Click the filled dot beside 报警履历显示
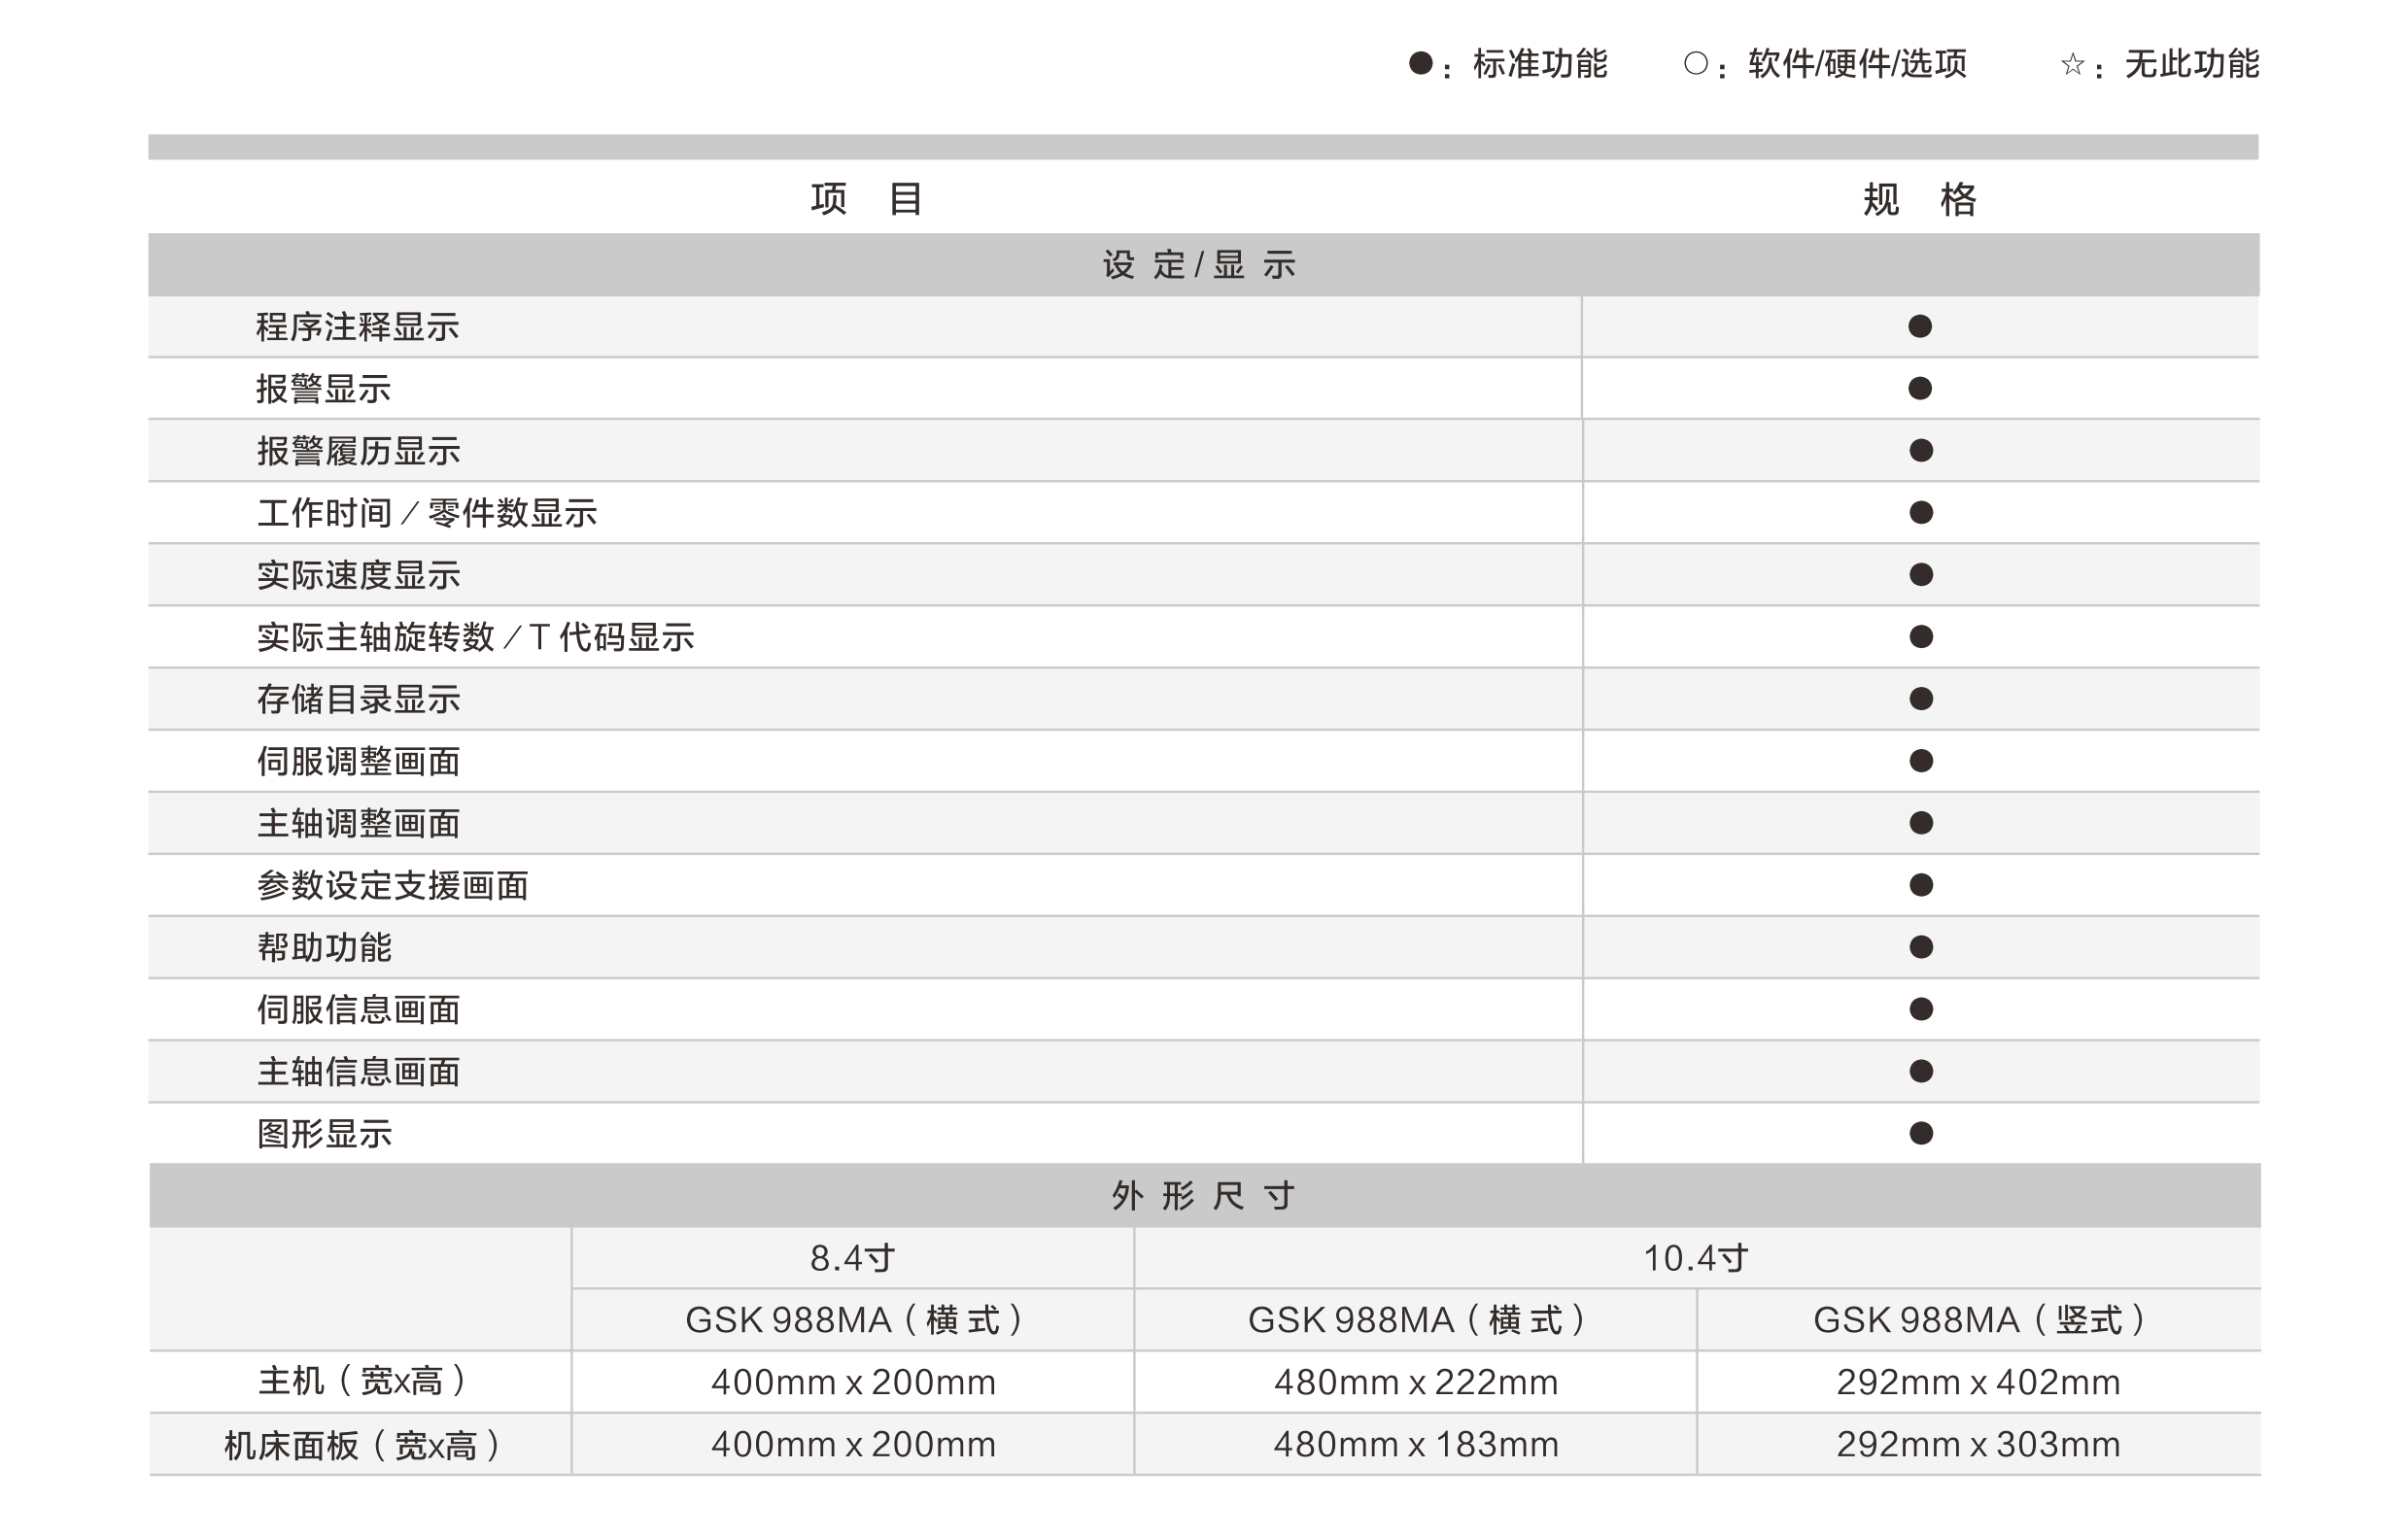Image resolution: width=2408 pixels, height=1537 pixels. click(1920, 450)
